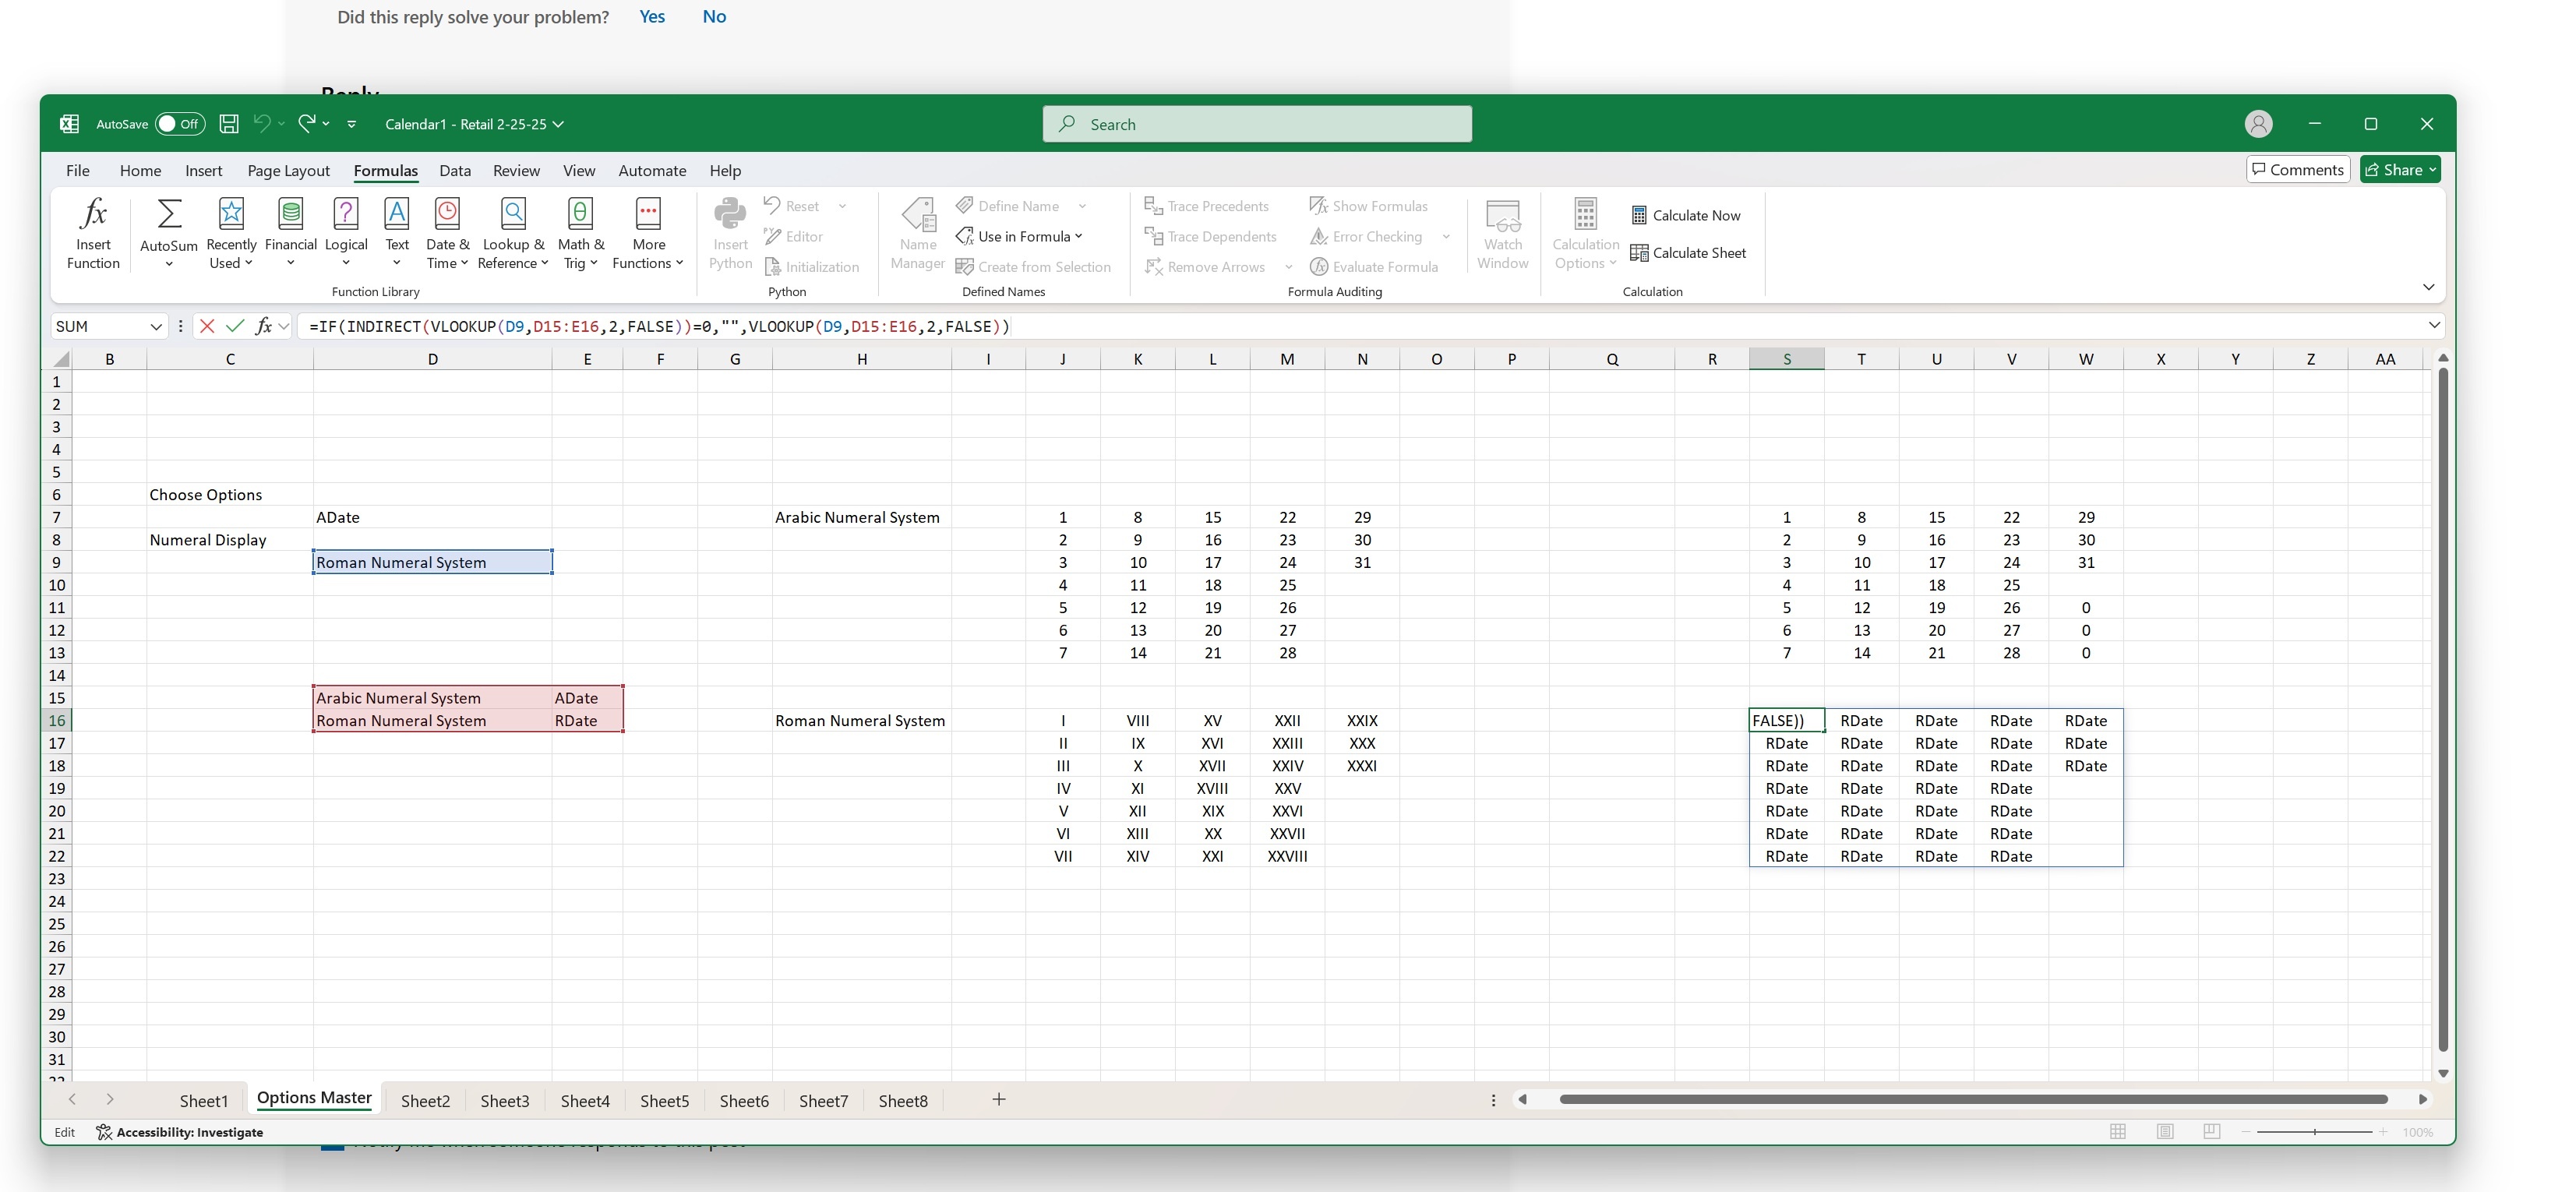Click the Comments button
Image resolution: width=2576 pixels, height=1192 pixels.
tap(2298, 169)
